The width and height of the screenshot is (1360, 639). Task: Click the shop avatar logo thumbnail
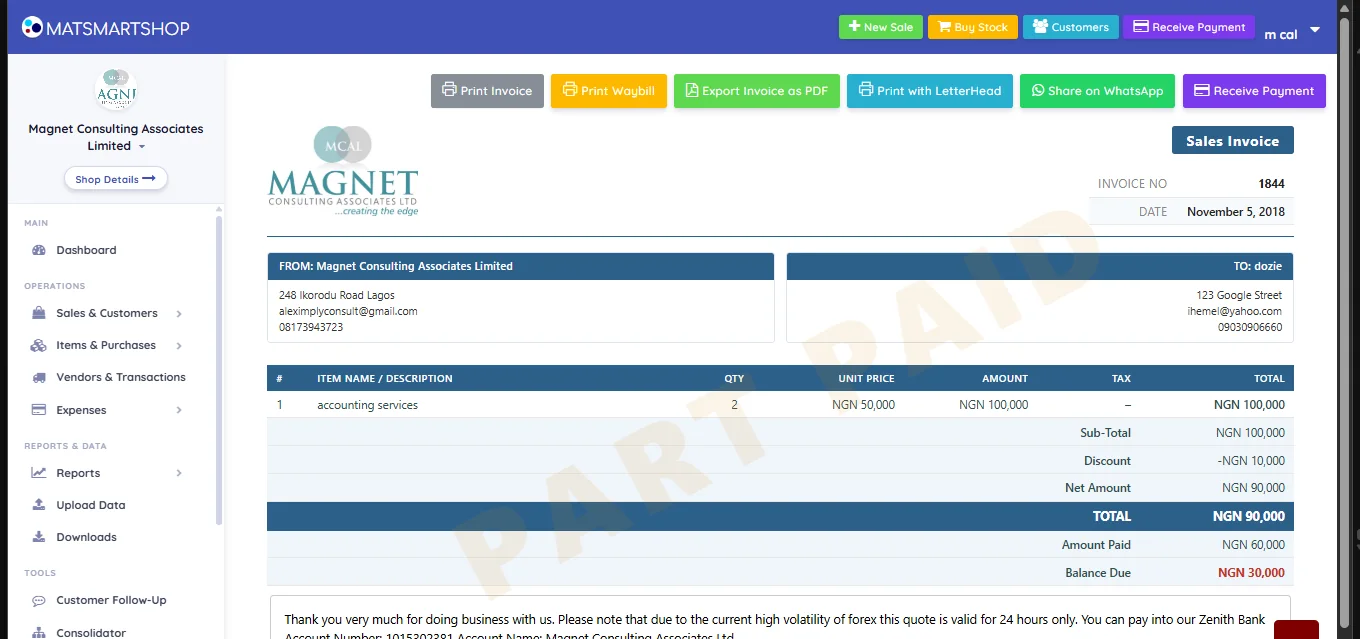pyautogui.click(x=115, y=89)
